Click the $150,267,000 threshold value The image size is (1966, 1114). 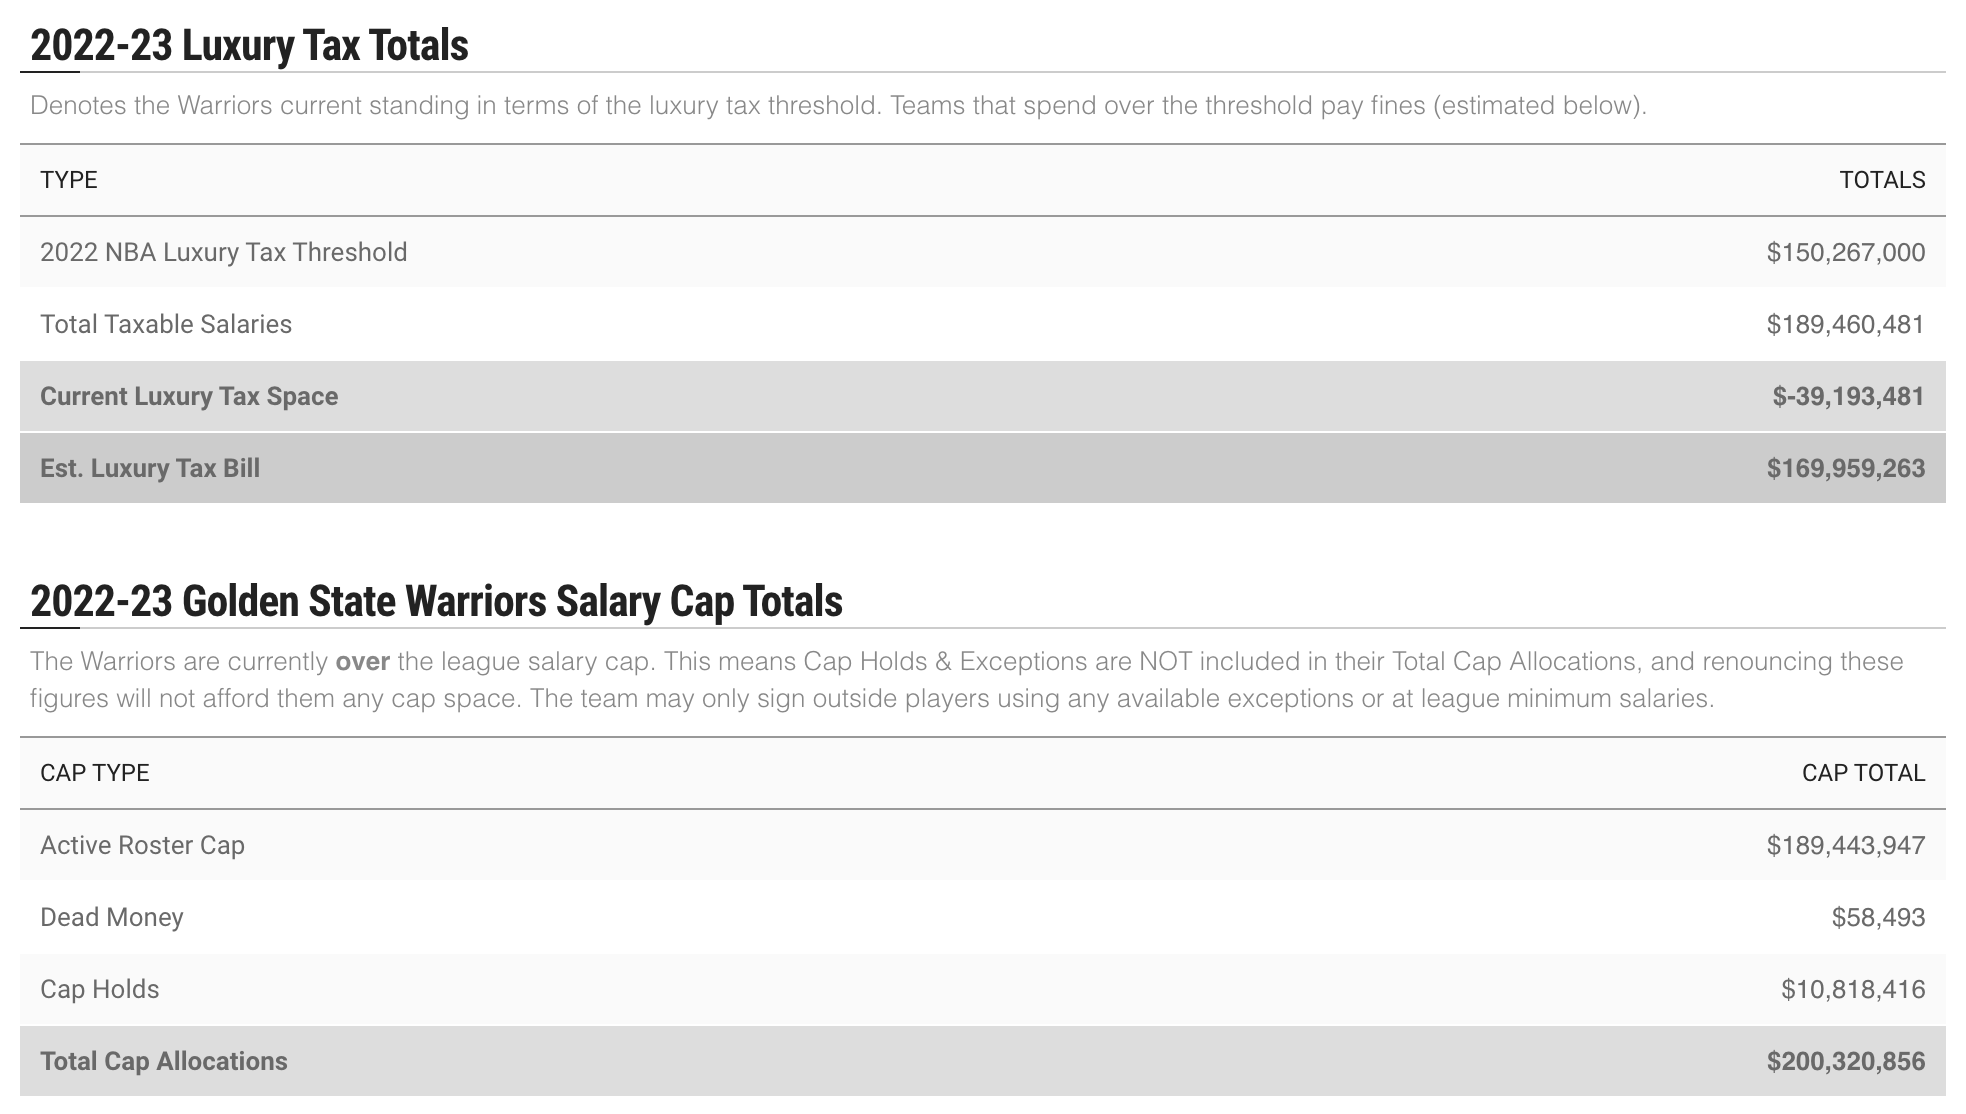coord(1845,252)
